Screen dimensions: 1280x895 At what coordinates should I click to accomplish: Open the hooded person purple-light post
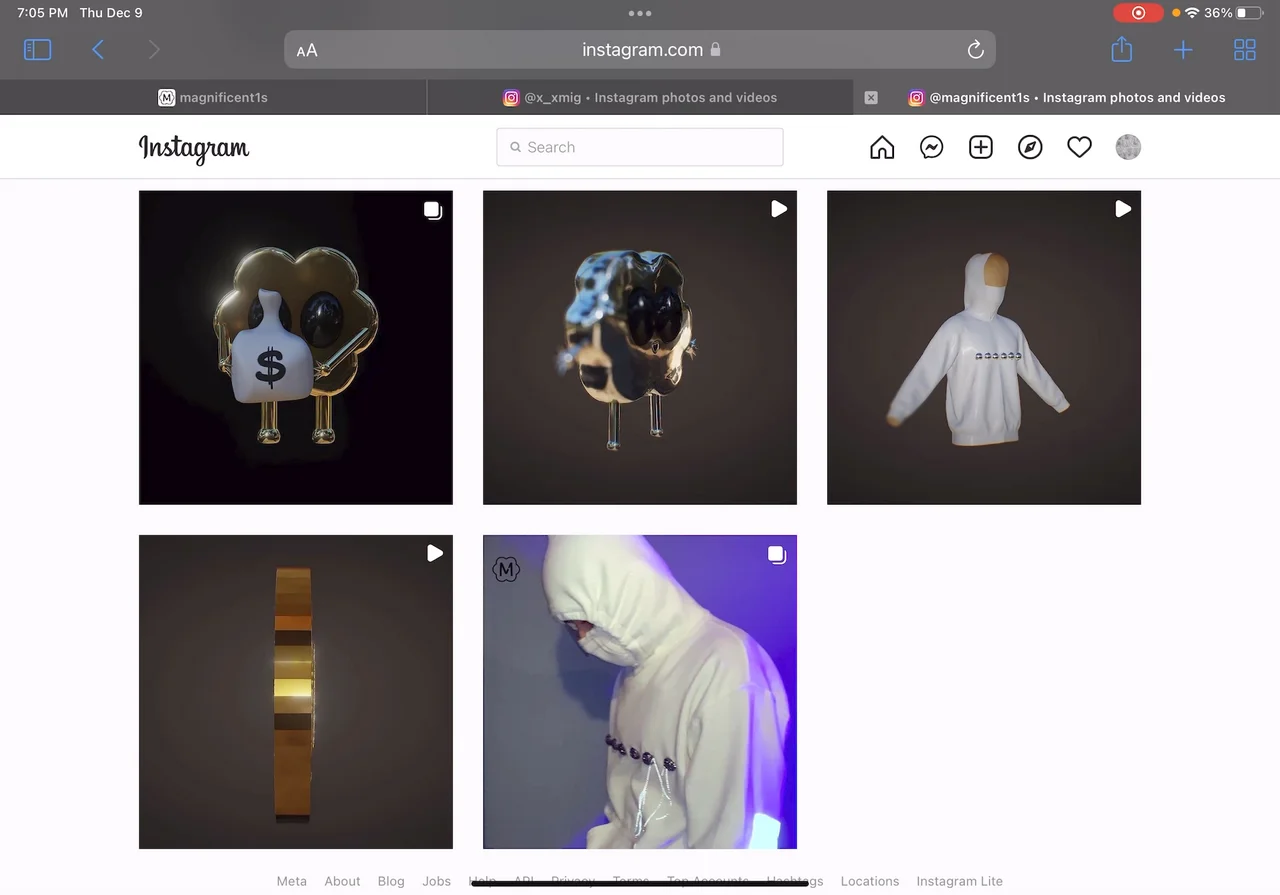[x=640, y=692]
